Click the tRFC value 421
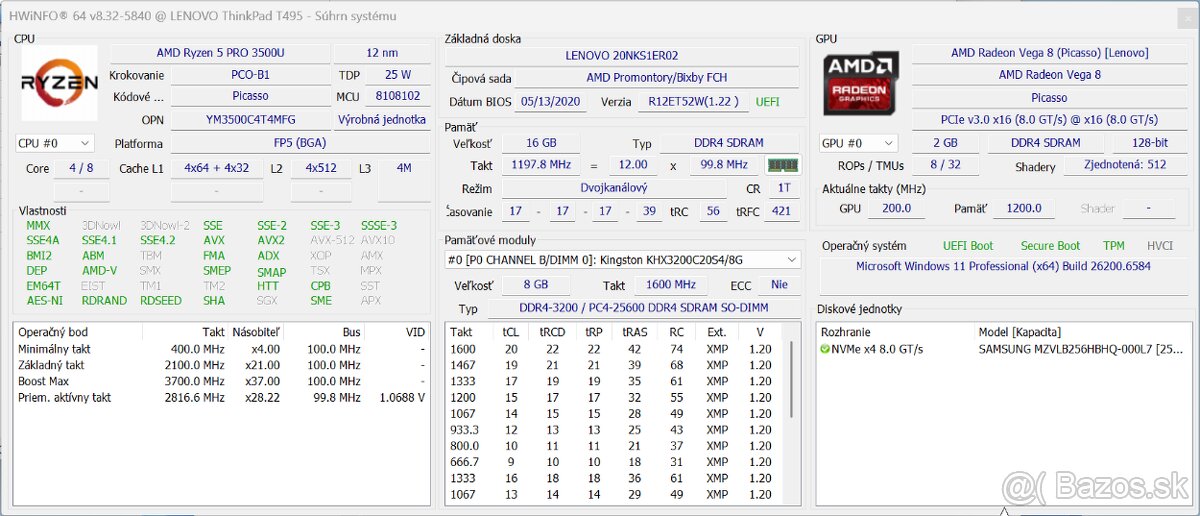Screen dimensions: 1200x516 [781, 211]
